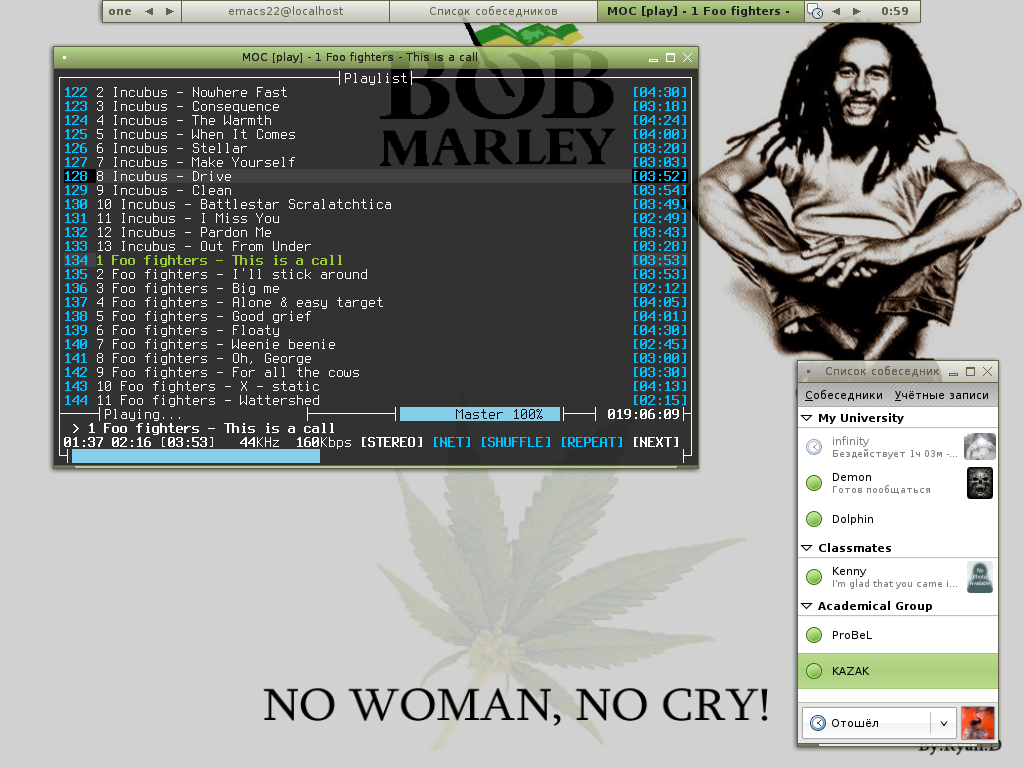
Task: Select 'Foo fighters - For all the cows'
Action: [x=376, y=373]
